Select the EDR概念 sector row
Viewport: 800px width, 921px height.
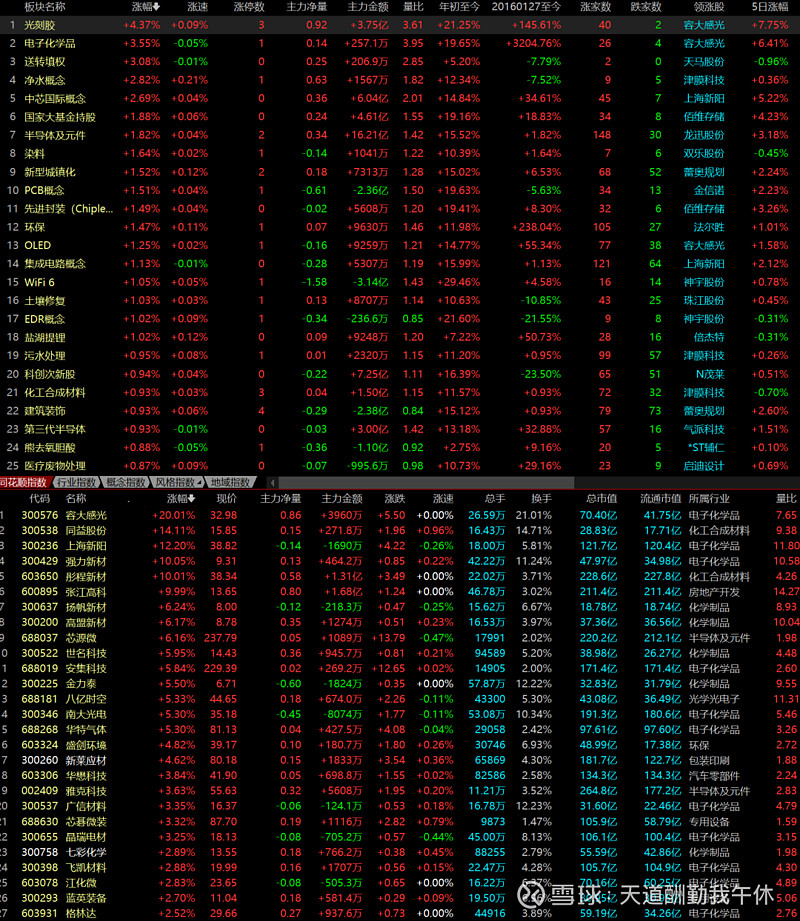coord(400,319)
